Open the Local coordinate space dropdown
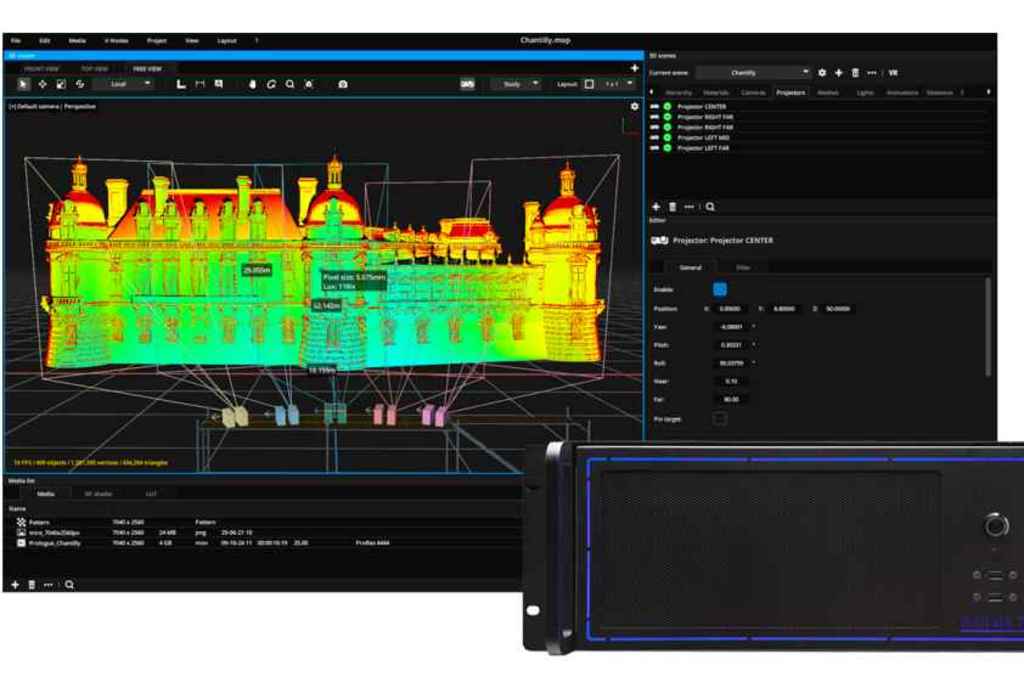The width and height of the screenshot is (1024, 682). [x=123, y=84]
